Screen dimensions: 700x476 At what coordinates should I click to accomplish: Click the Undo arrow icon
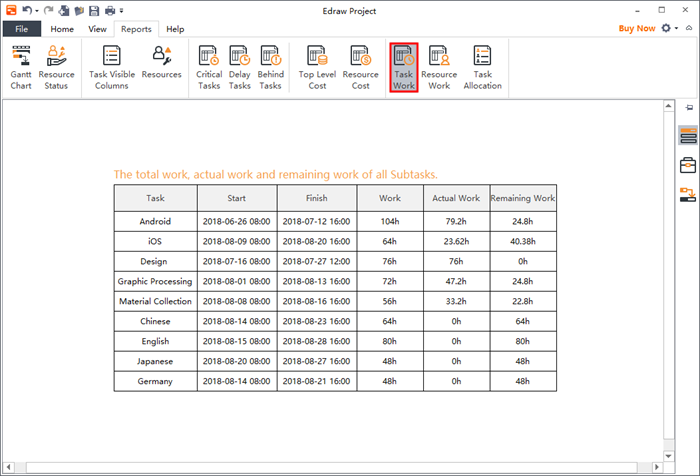pos(27,10)
